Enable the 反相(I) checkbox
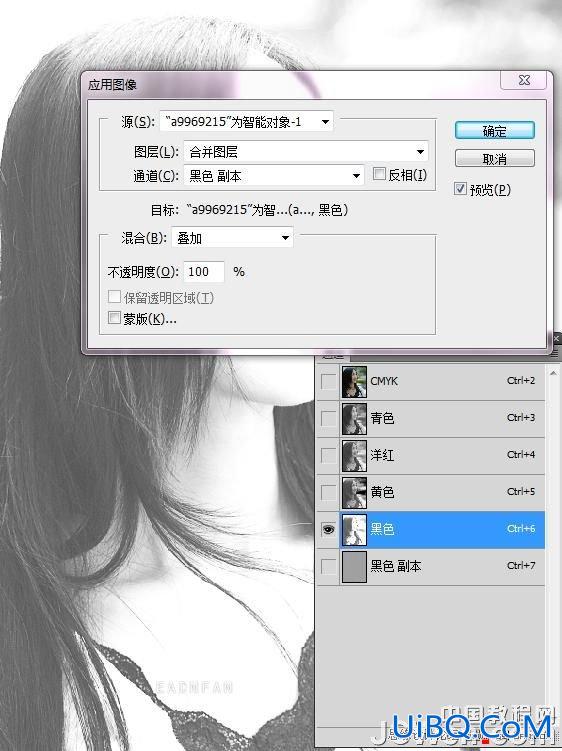Image resolution: width=562 pixels, height=751 pixels. 379,174
